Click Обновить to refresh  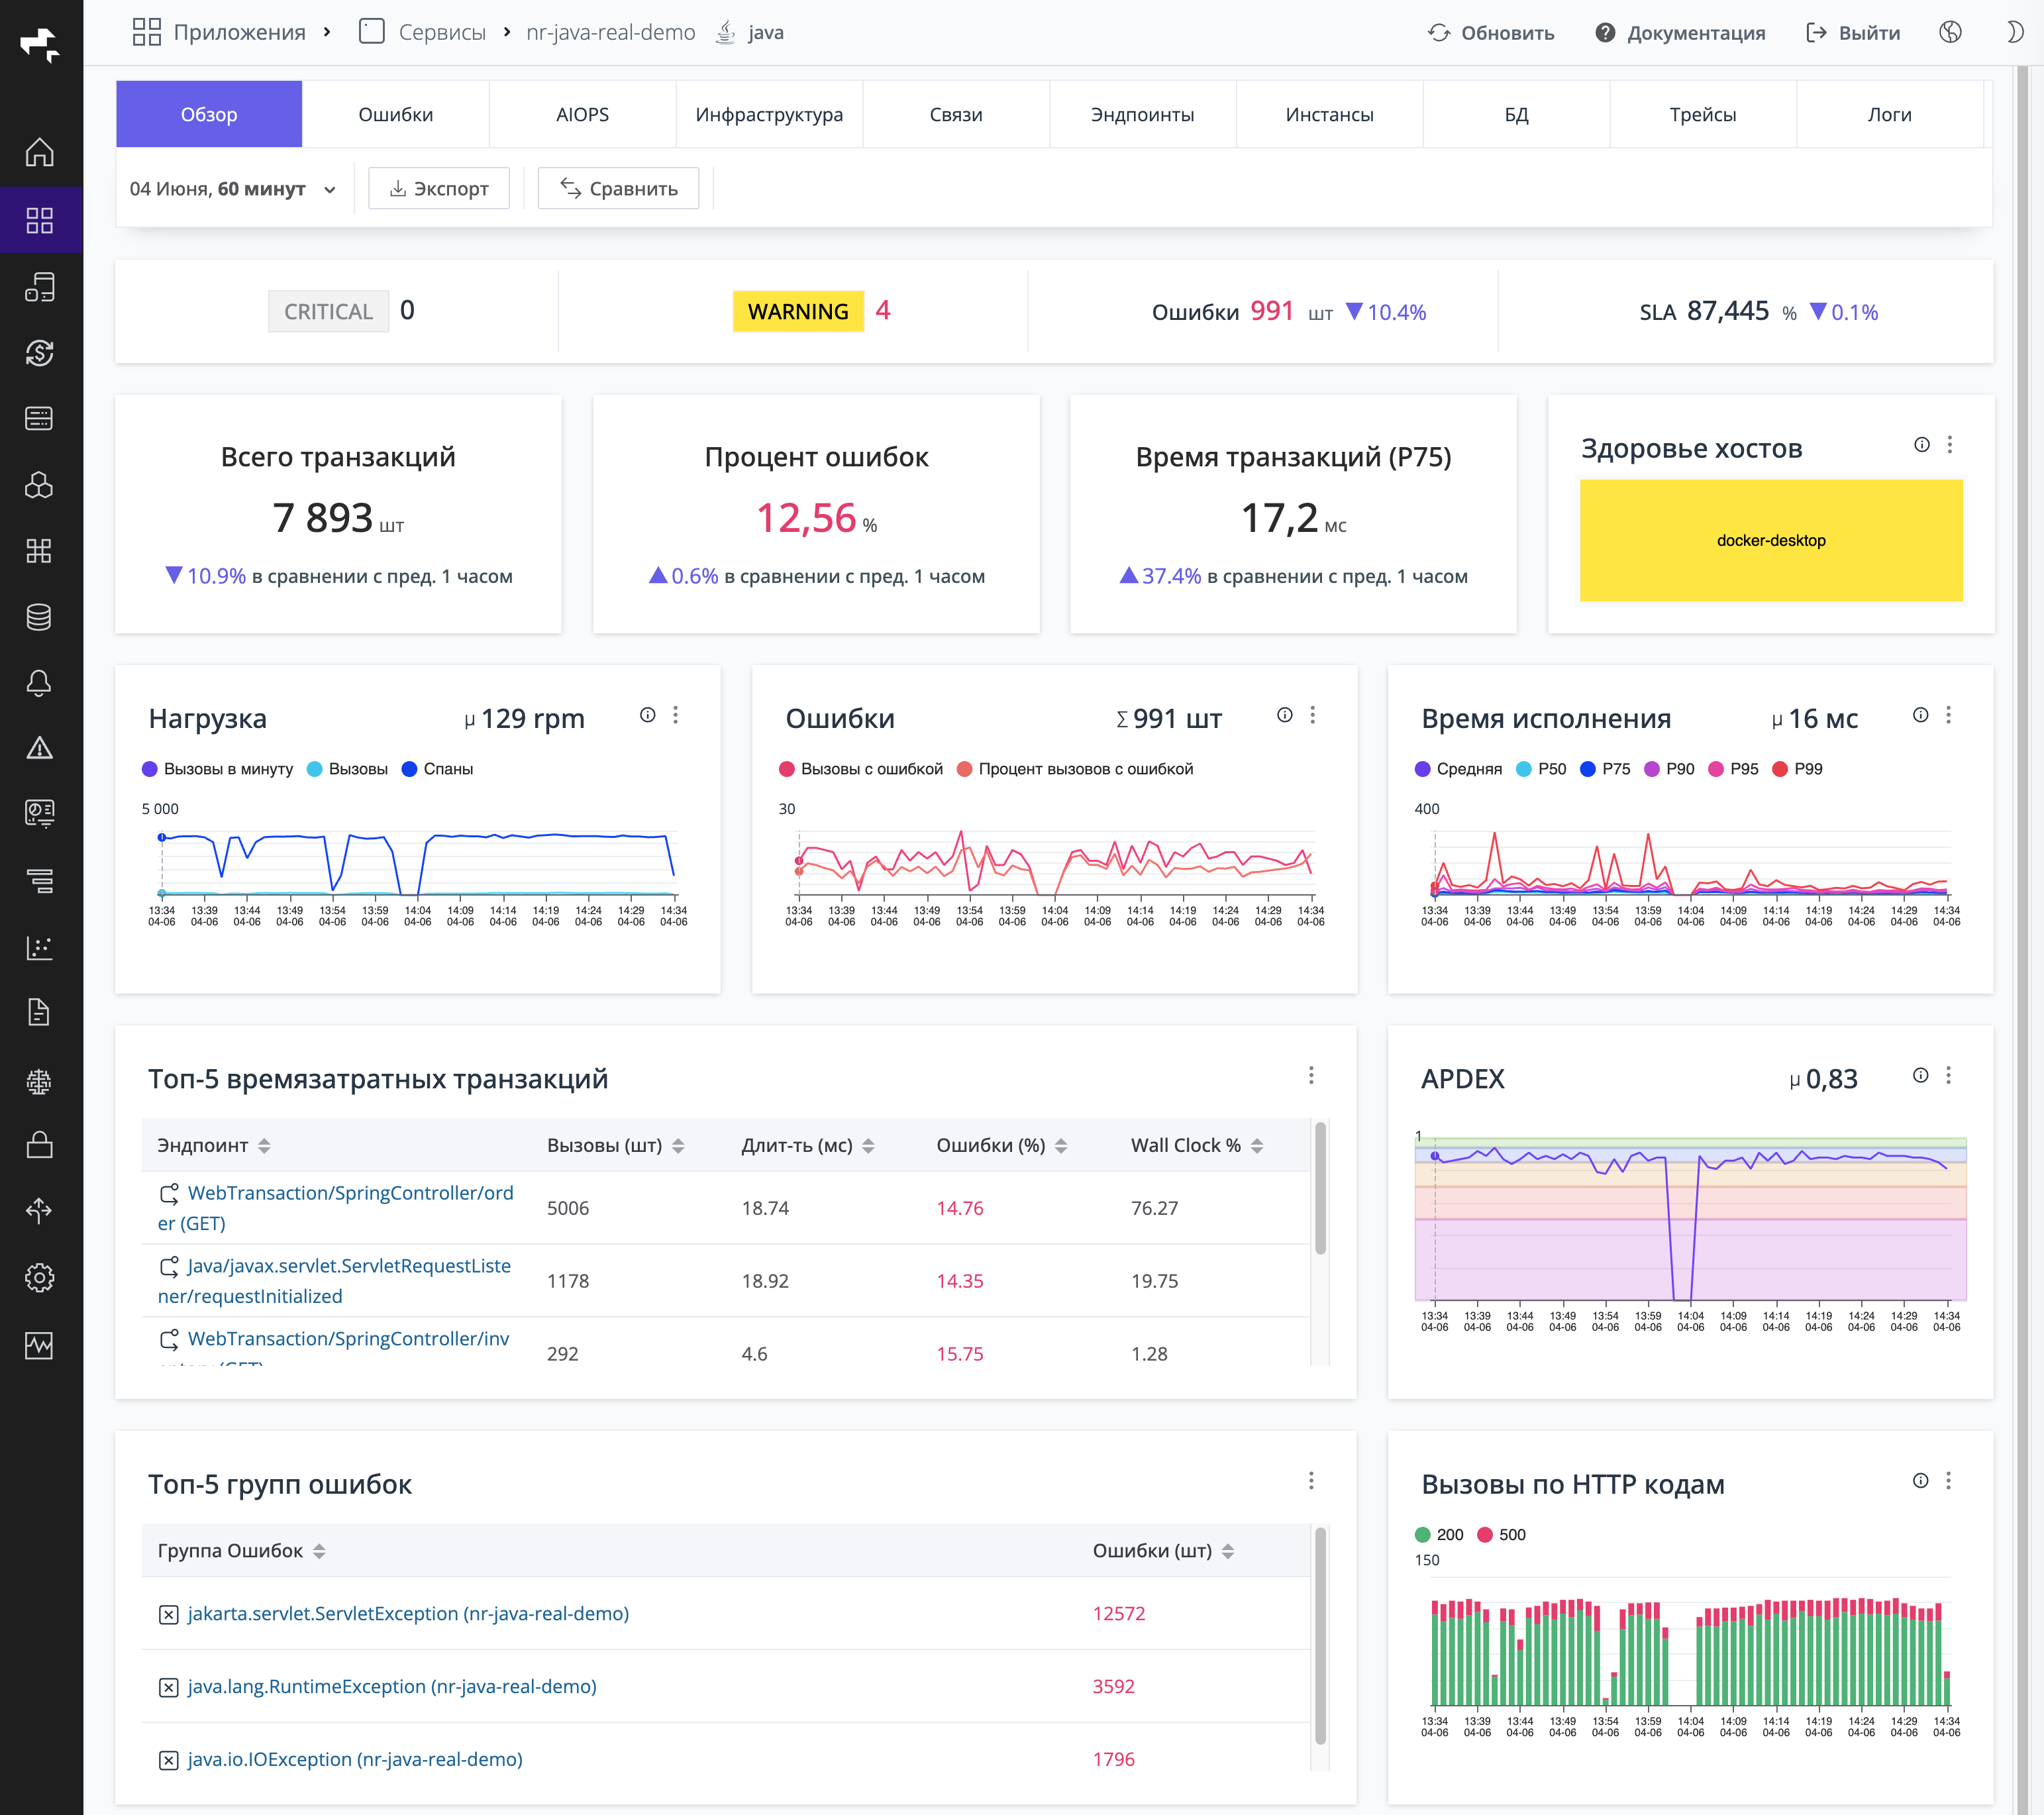[1490, 32]
